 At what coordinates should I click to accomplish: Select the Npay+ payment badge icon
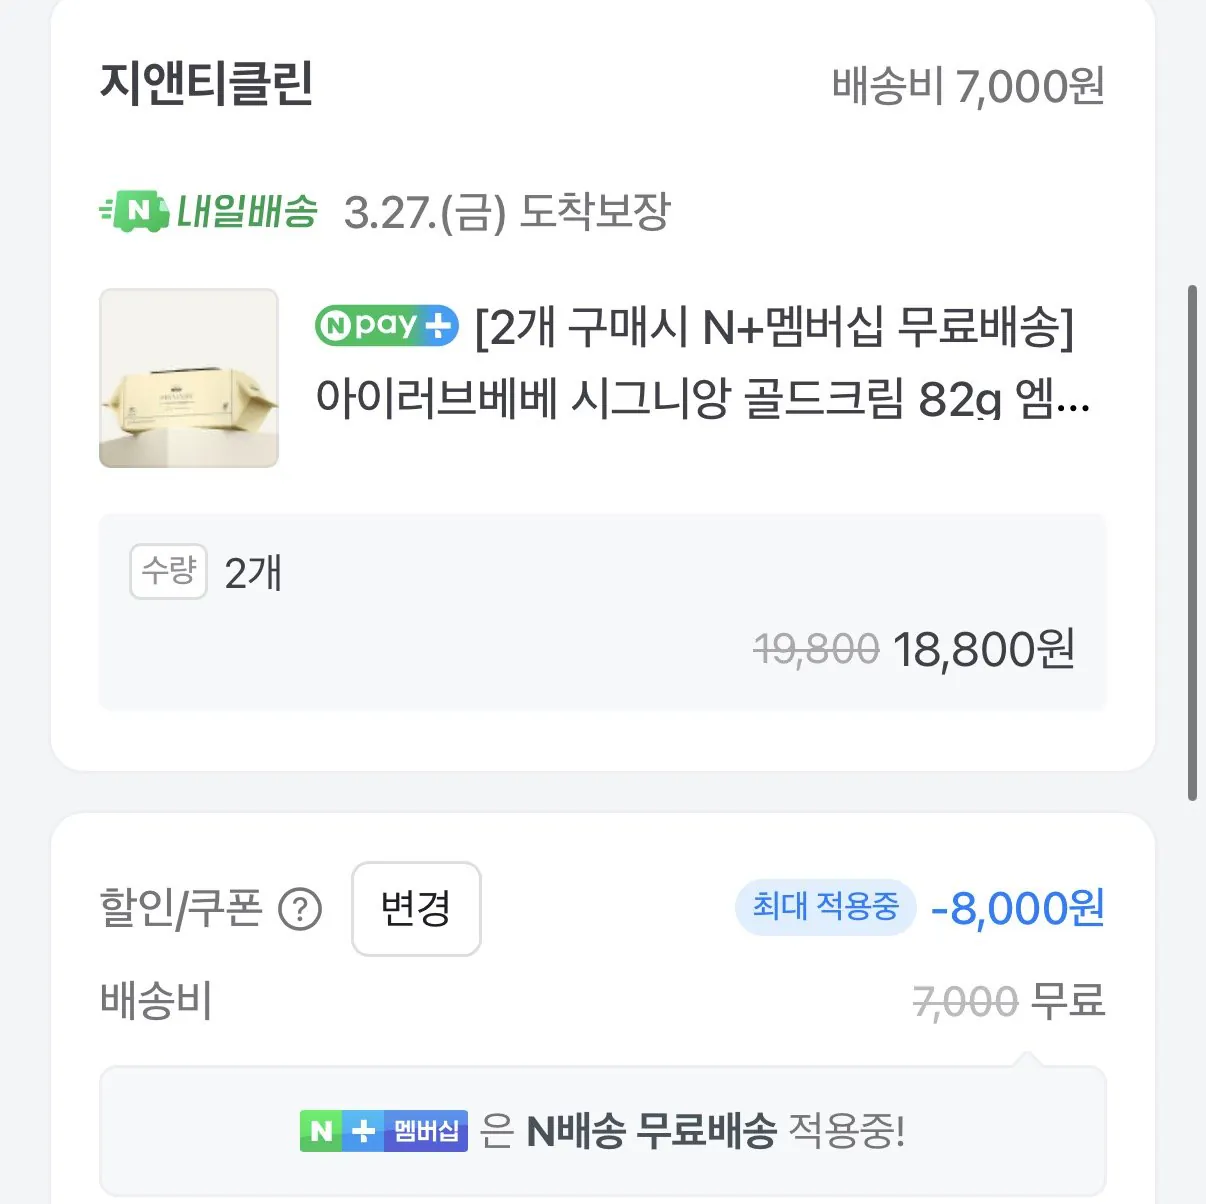point(384,324)
